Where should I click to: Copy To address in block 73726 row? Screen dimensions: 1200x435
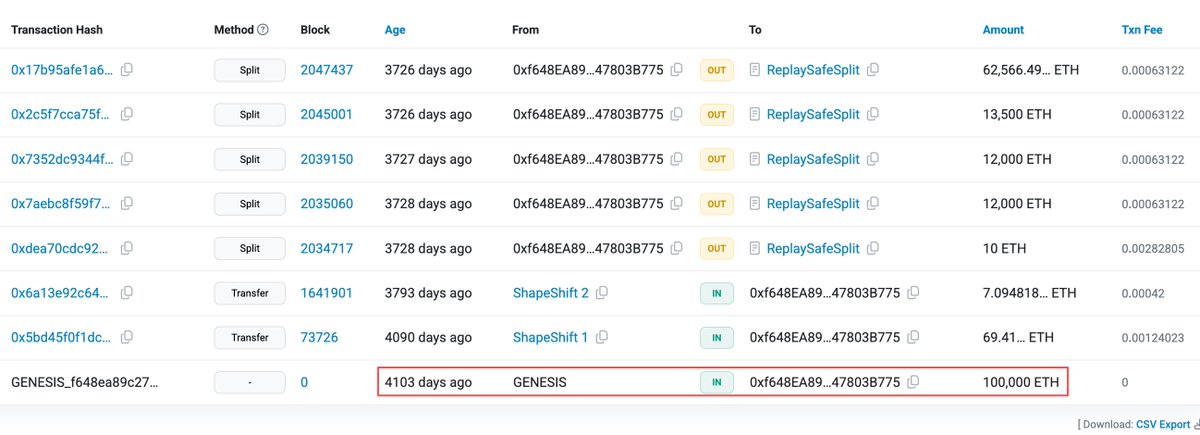click(913, 337)
